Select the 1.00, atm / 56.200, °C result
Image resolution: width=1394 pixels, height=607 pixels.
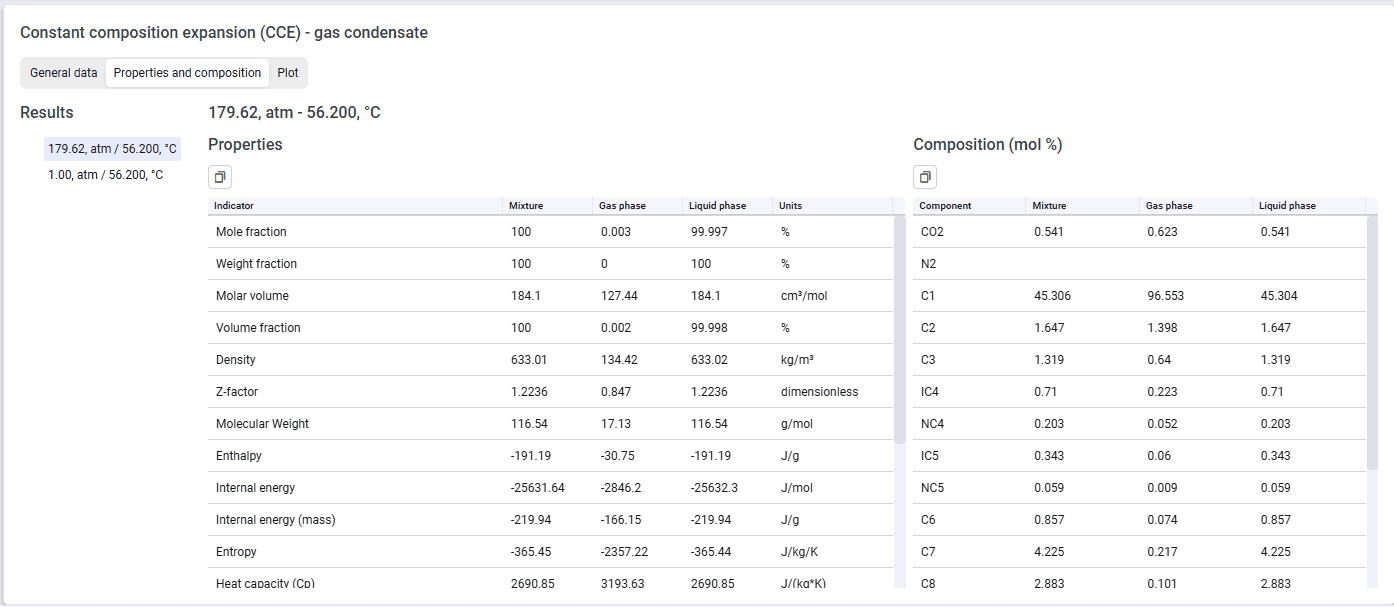[x=105, y=175]
